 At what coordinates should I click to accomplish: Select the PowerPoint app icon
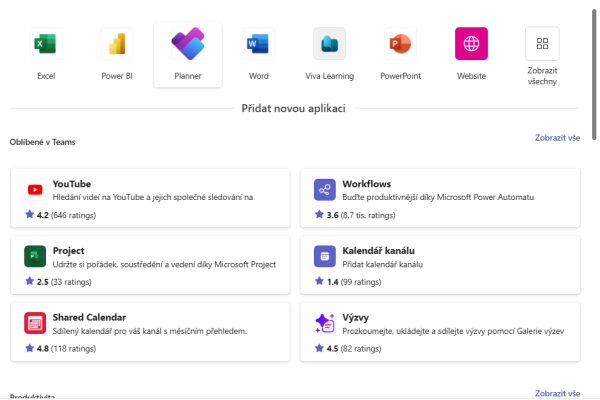point(400,44)
